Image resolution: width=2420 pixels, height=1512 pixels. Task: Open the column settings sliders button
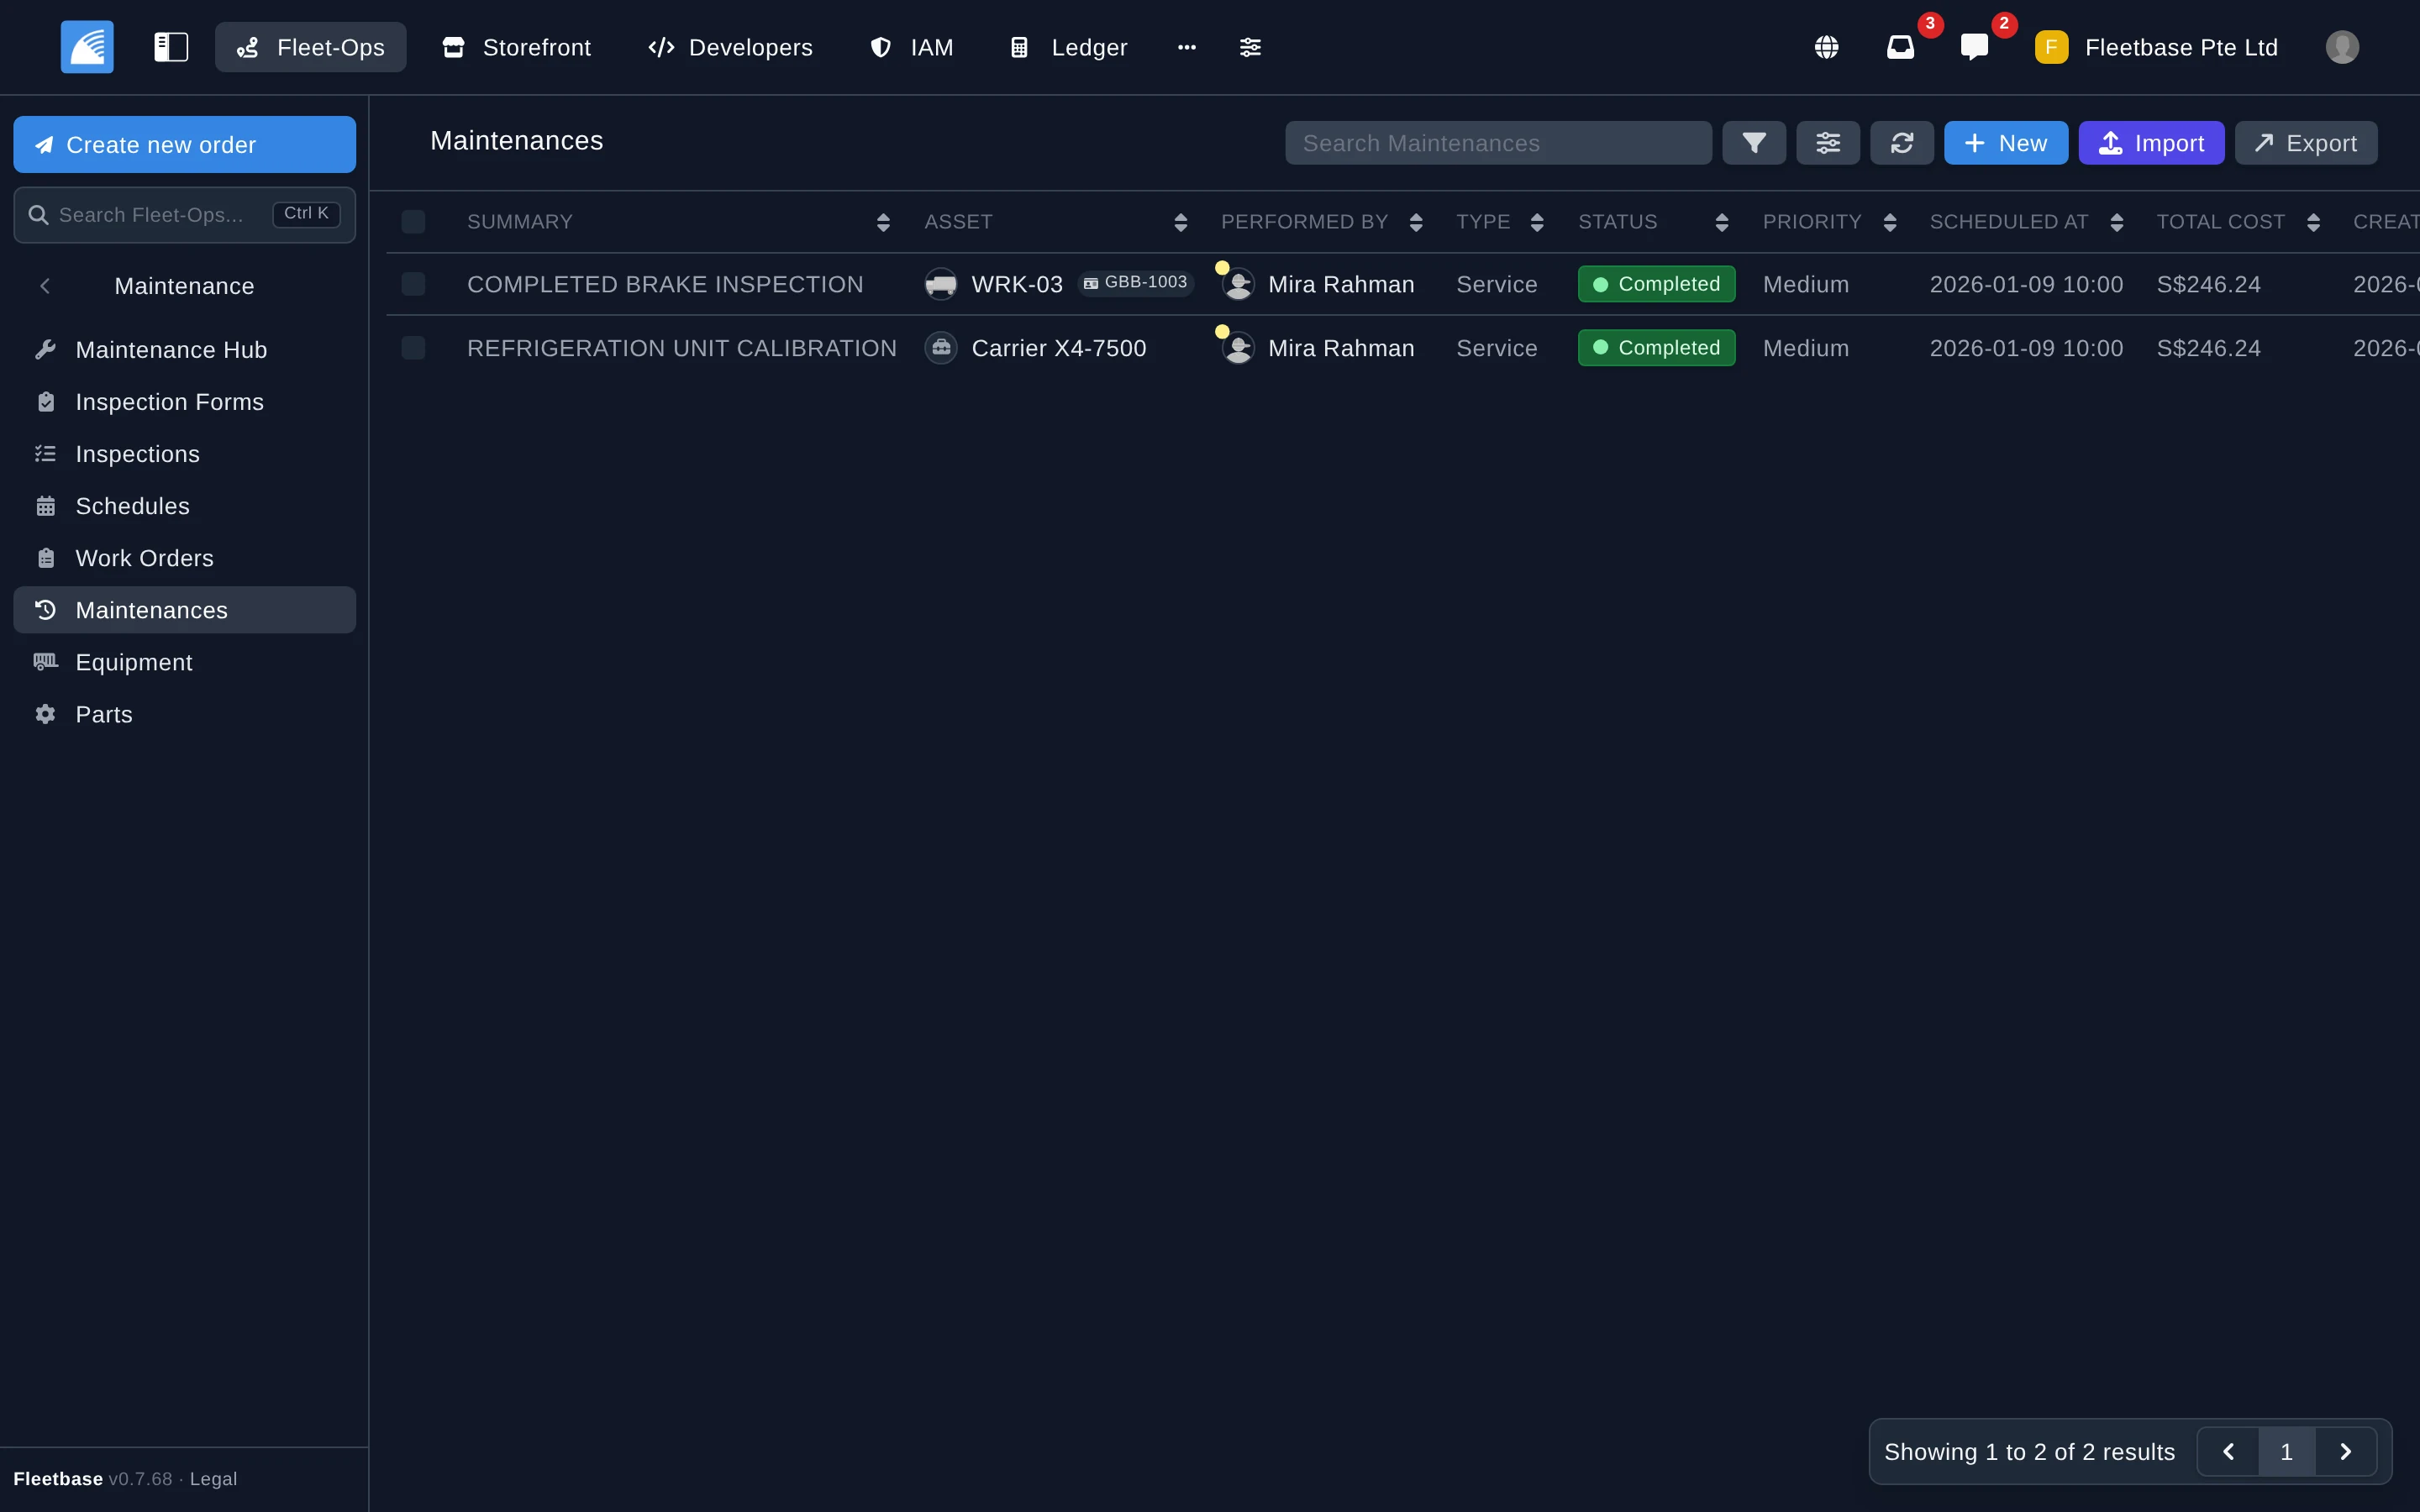click(1828, 143)
